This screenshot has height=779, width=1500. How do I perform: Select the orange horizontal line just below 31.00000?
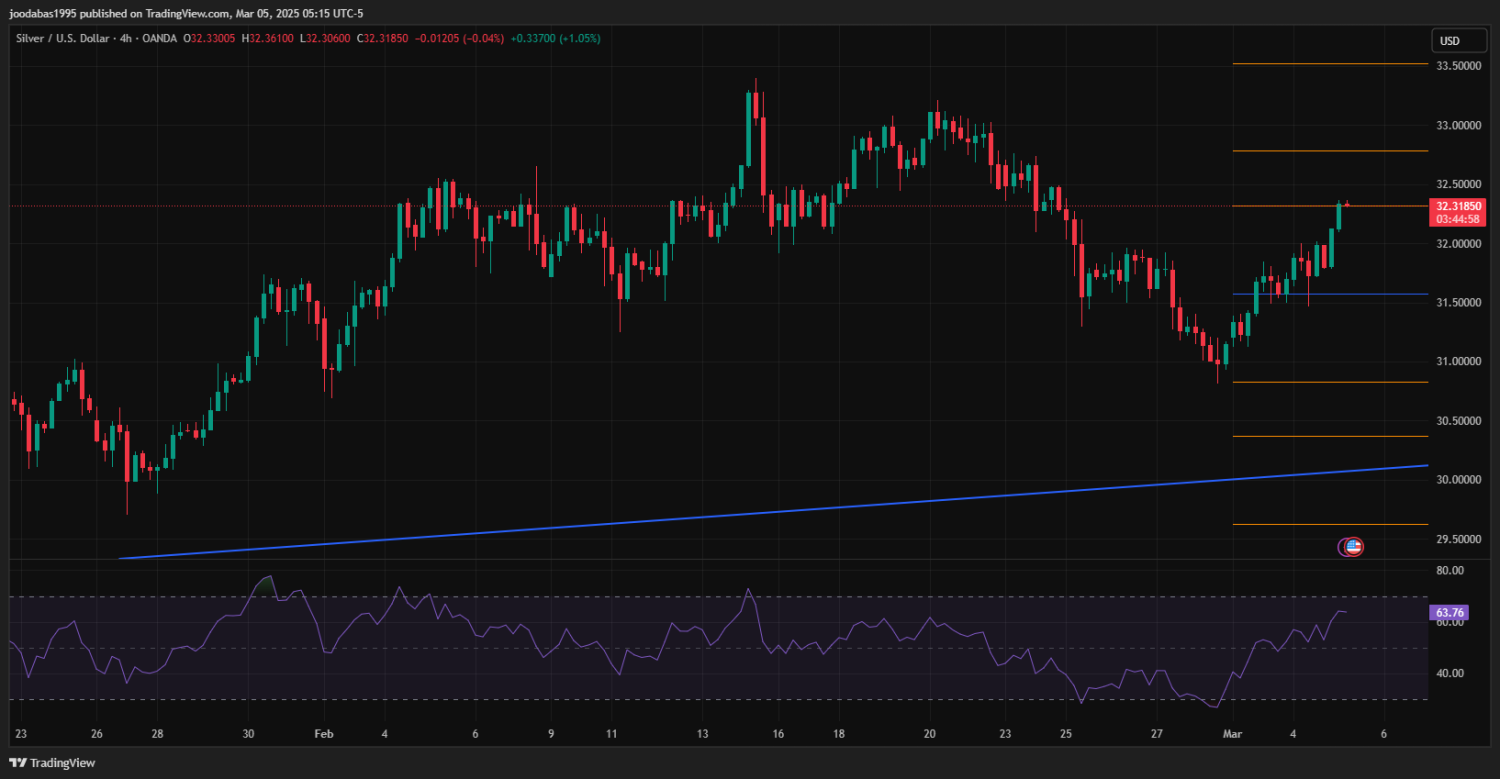pos(1330,382)
